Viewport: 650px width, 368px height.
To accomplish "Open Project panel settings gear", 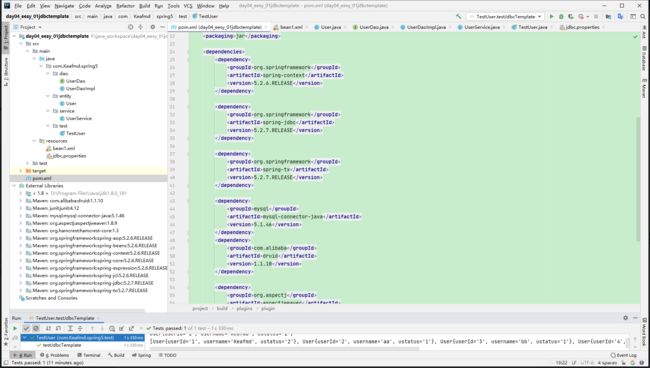I will click(152, 27).
